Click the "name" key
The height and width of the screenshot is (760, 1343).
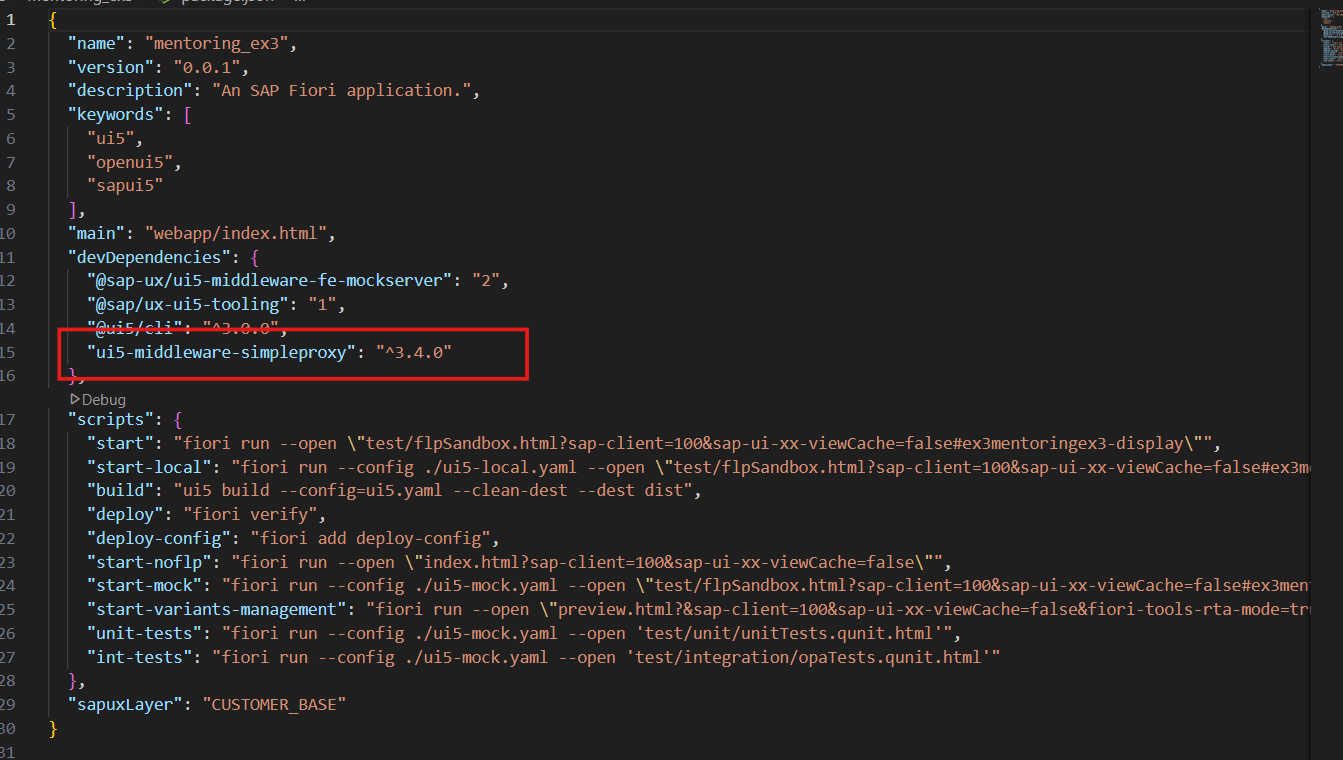(x=97, y=43)
